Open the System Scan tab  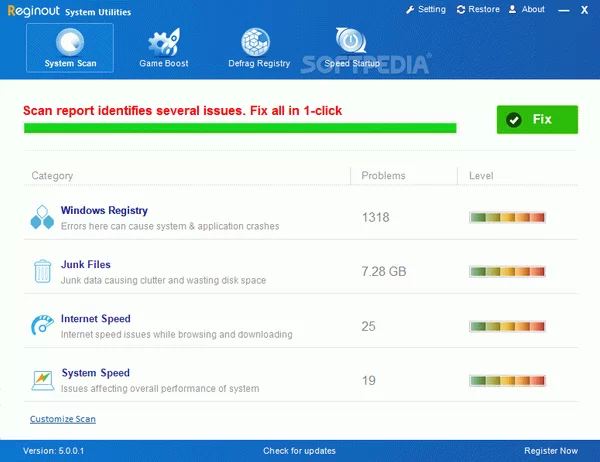point(69,48)
